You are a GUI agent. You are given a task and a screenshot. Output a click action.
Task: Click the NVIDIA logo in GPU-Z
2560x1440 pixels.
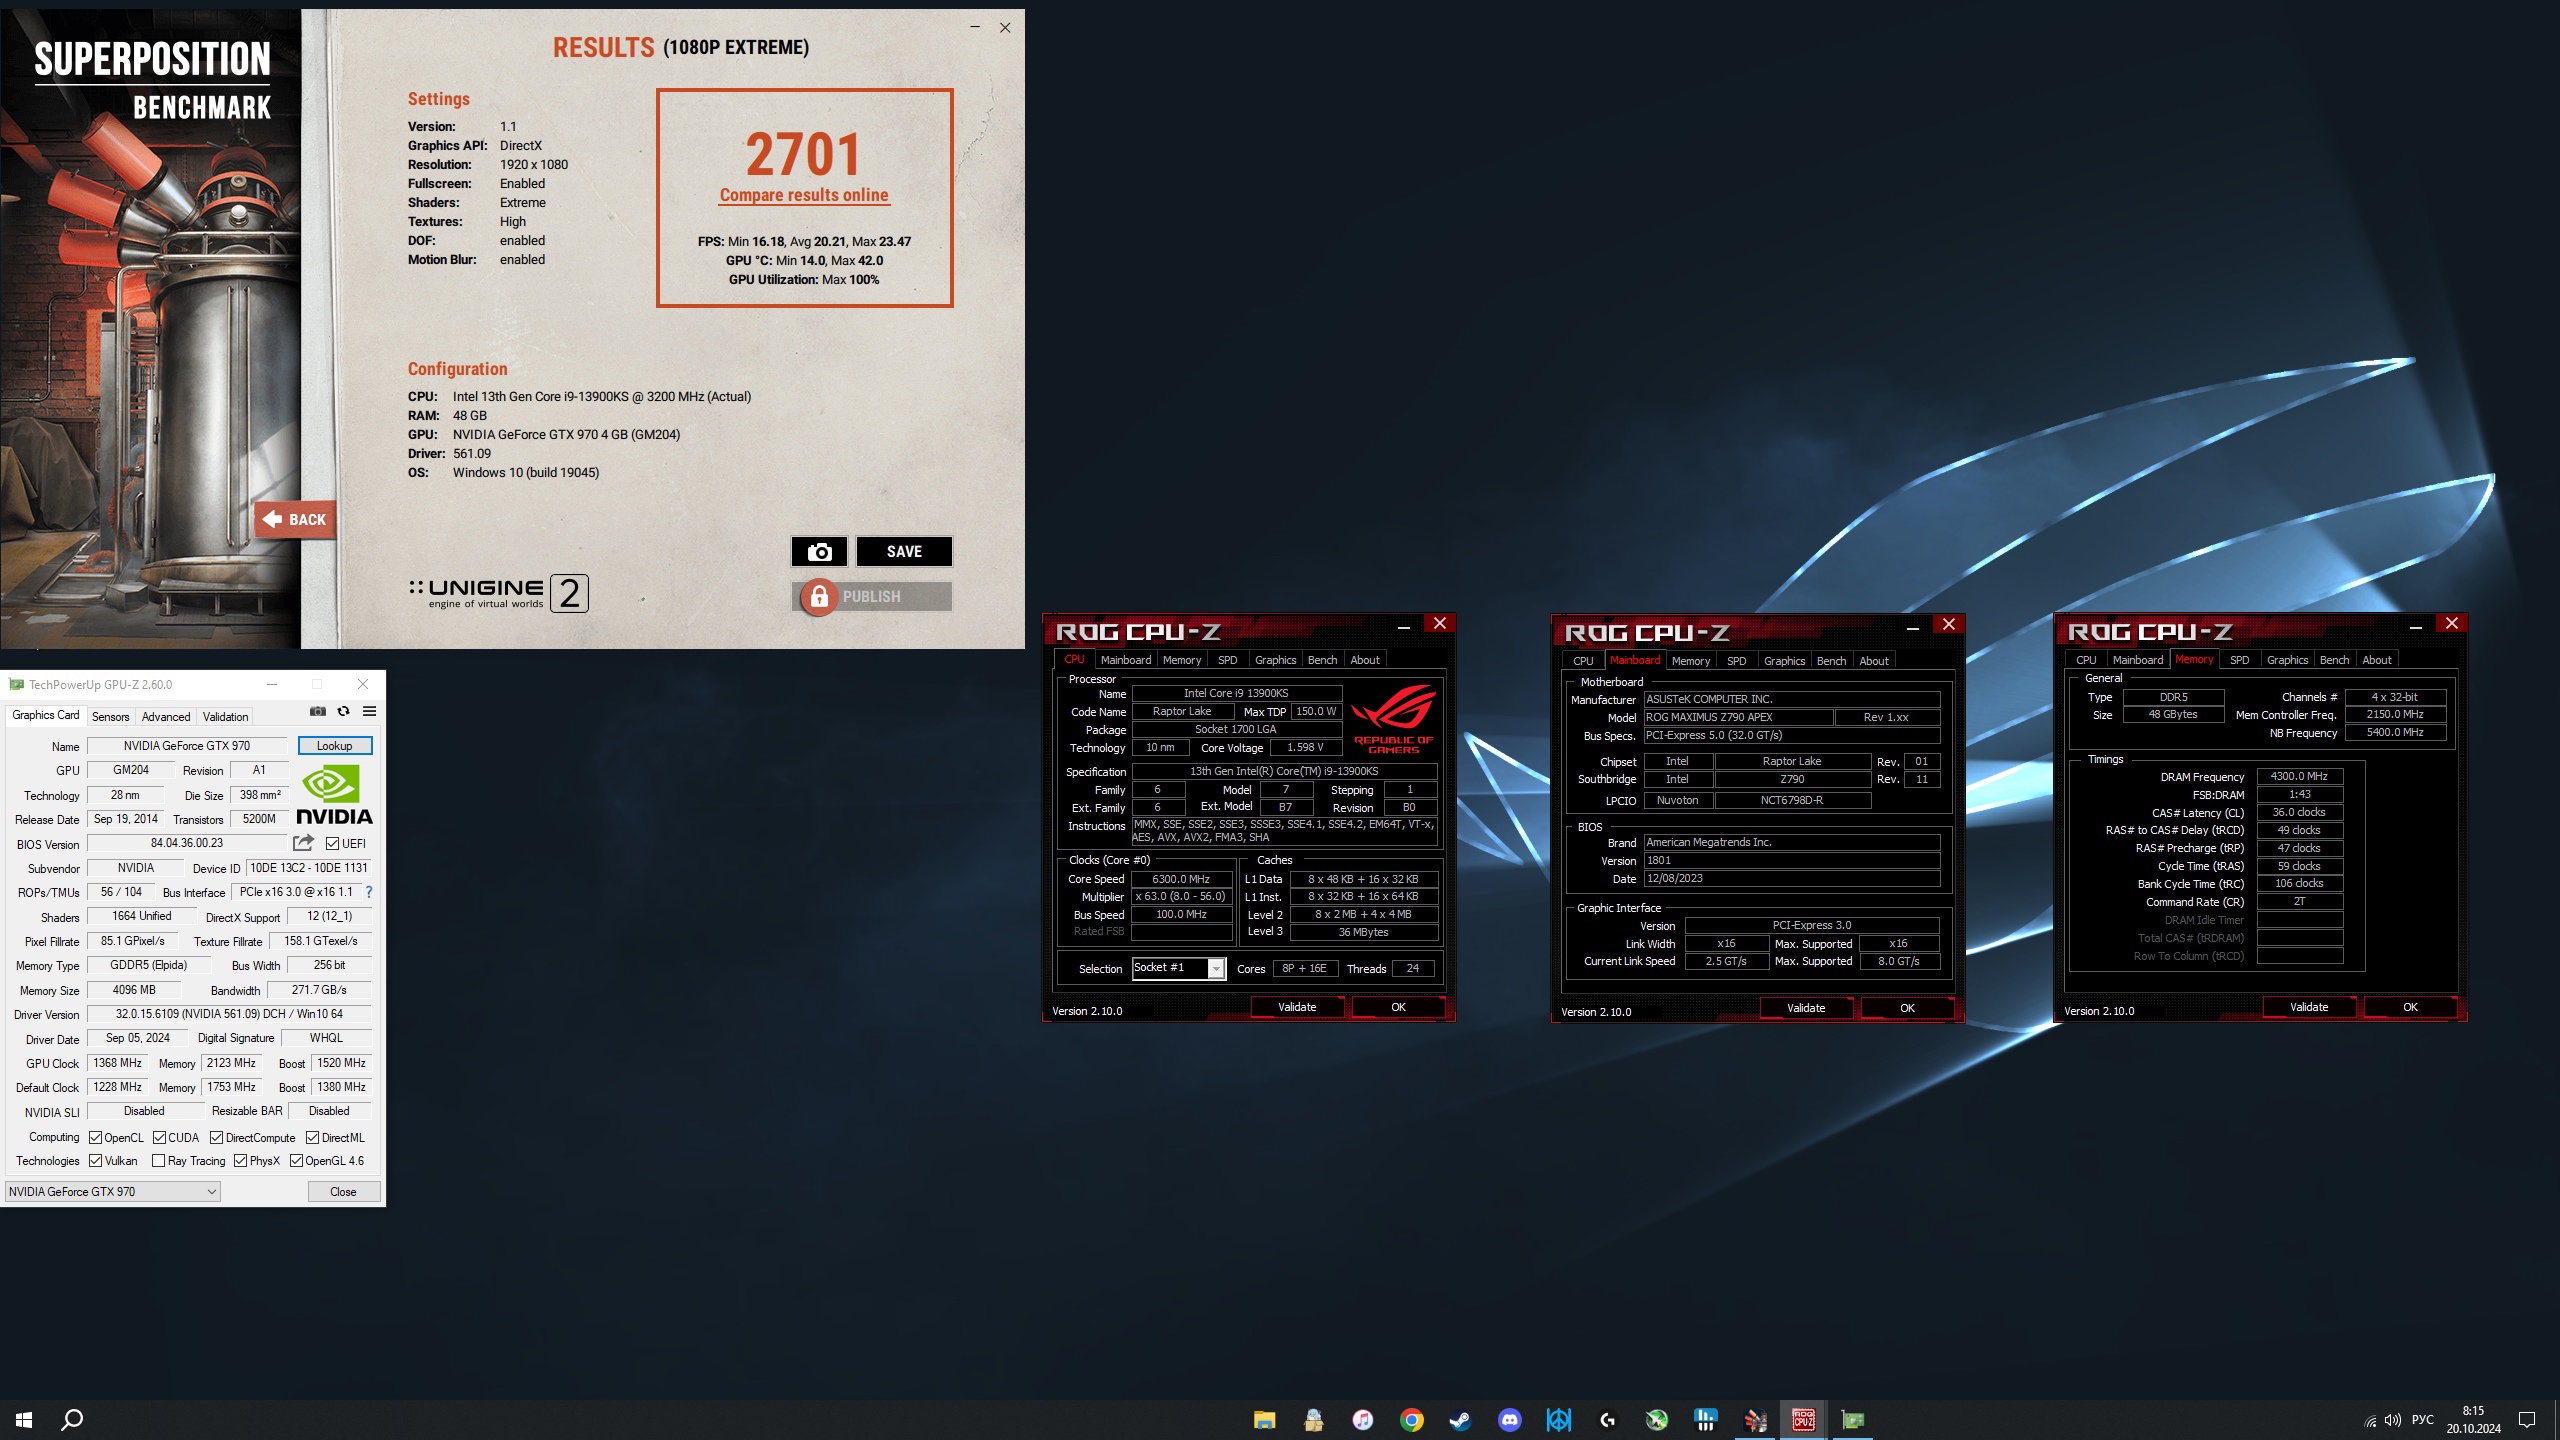point(334,794)
